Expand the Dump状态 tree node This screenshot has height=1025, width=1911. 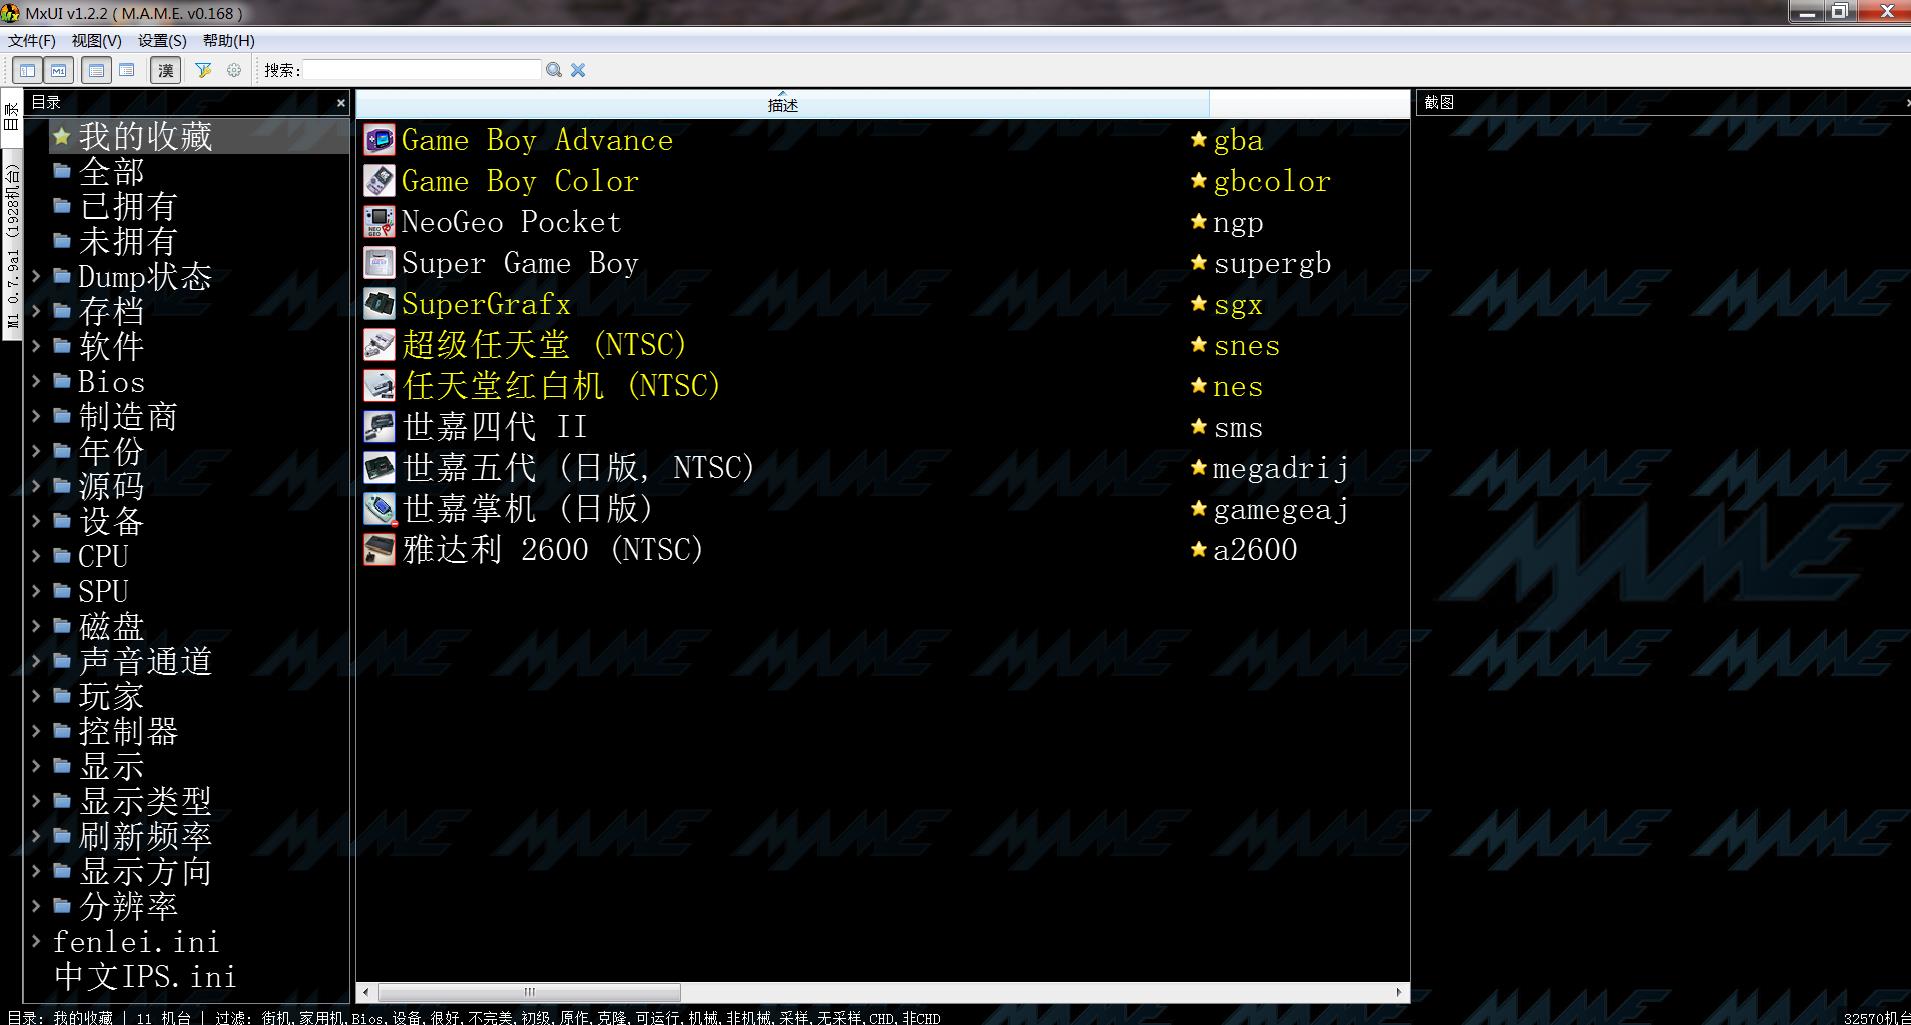click(x=36, y=276)
